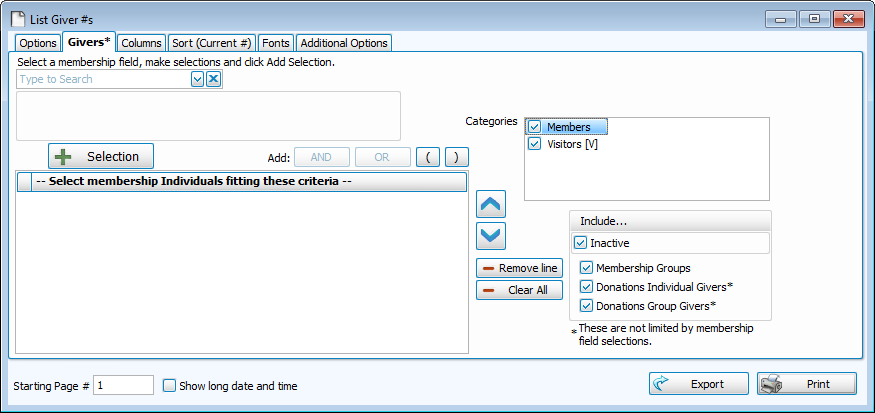Disable Donations Group Givers option
This screenshot has height=413, width=875.
point(587,306)
